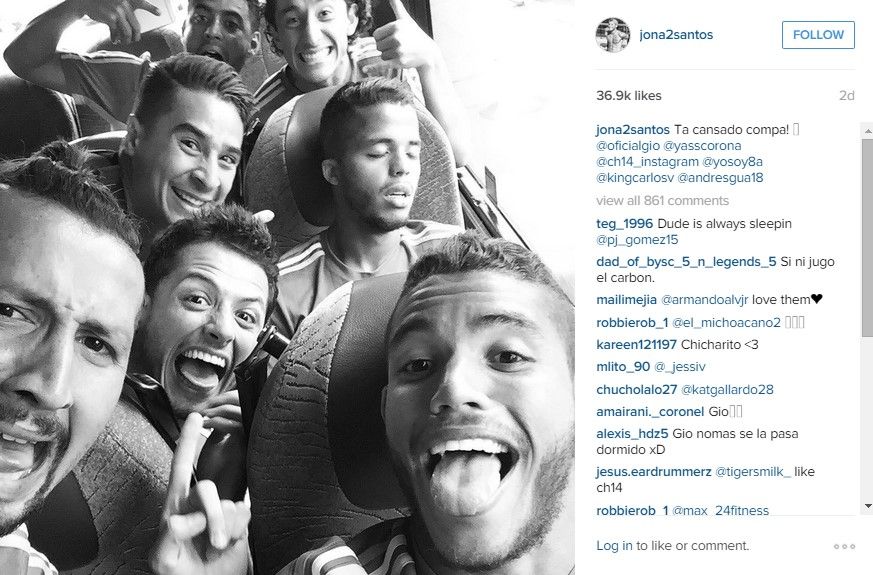Open the kareen121197 commenter profile

(636, 345)
